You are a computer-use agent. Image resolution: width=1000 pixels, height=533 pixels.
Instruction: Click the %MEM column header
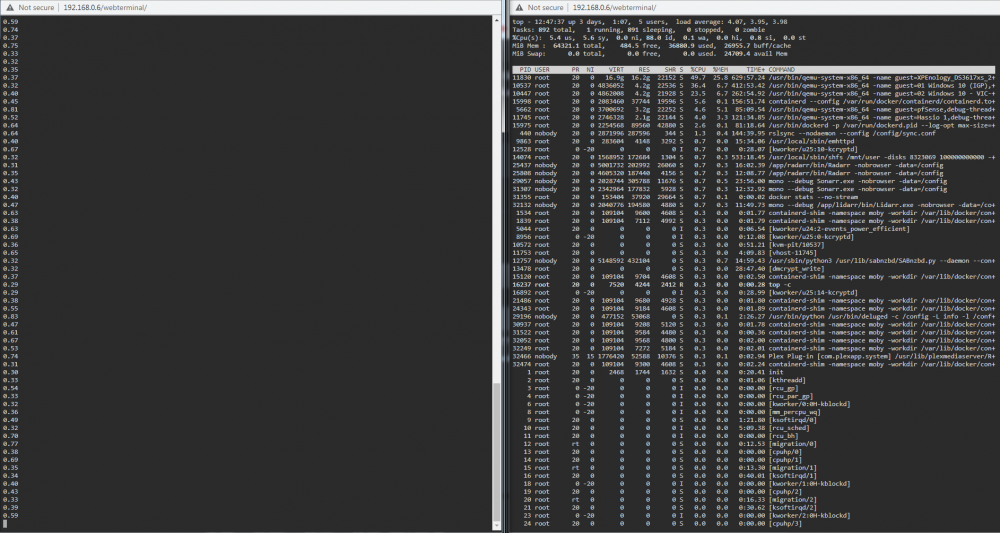pyautogui.click(x=720, y=69)
